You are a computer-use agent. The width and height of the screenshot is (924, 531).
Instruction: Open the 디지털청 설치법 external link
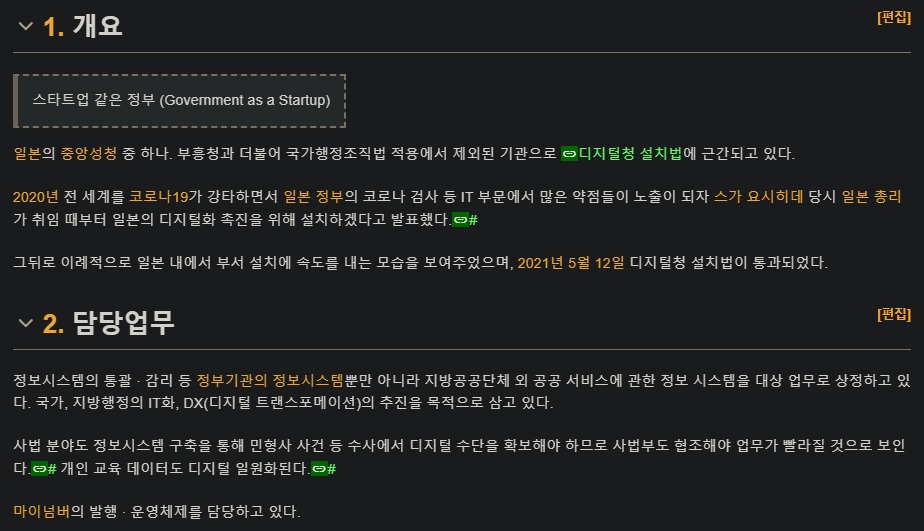629,154
